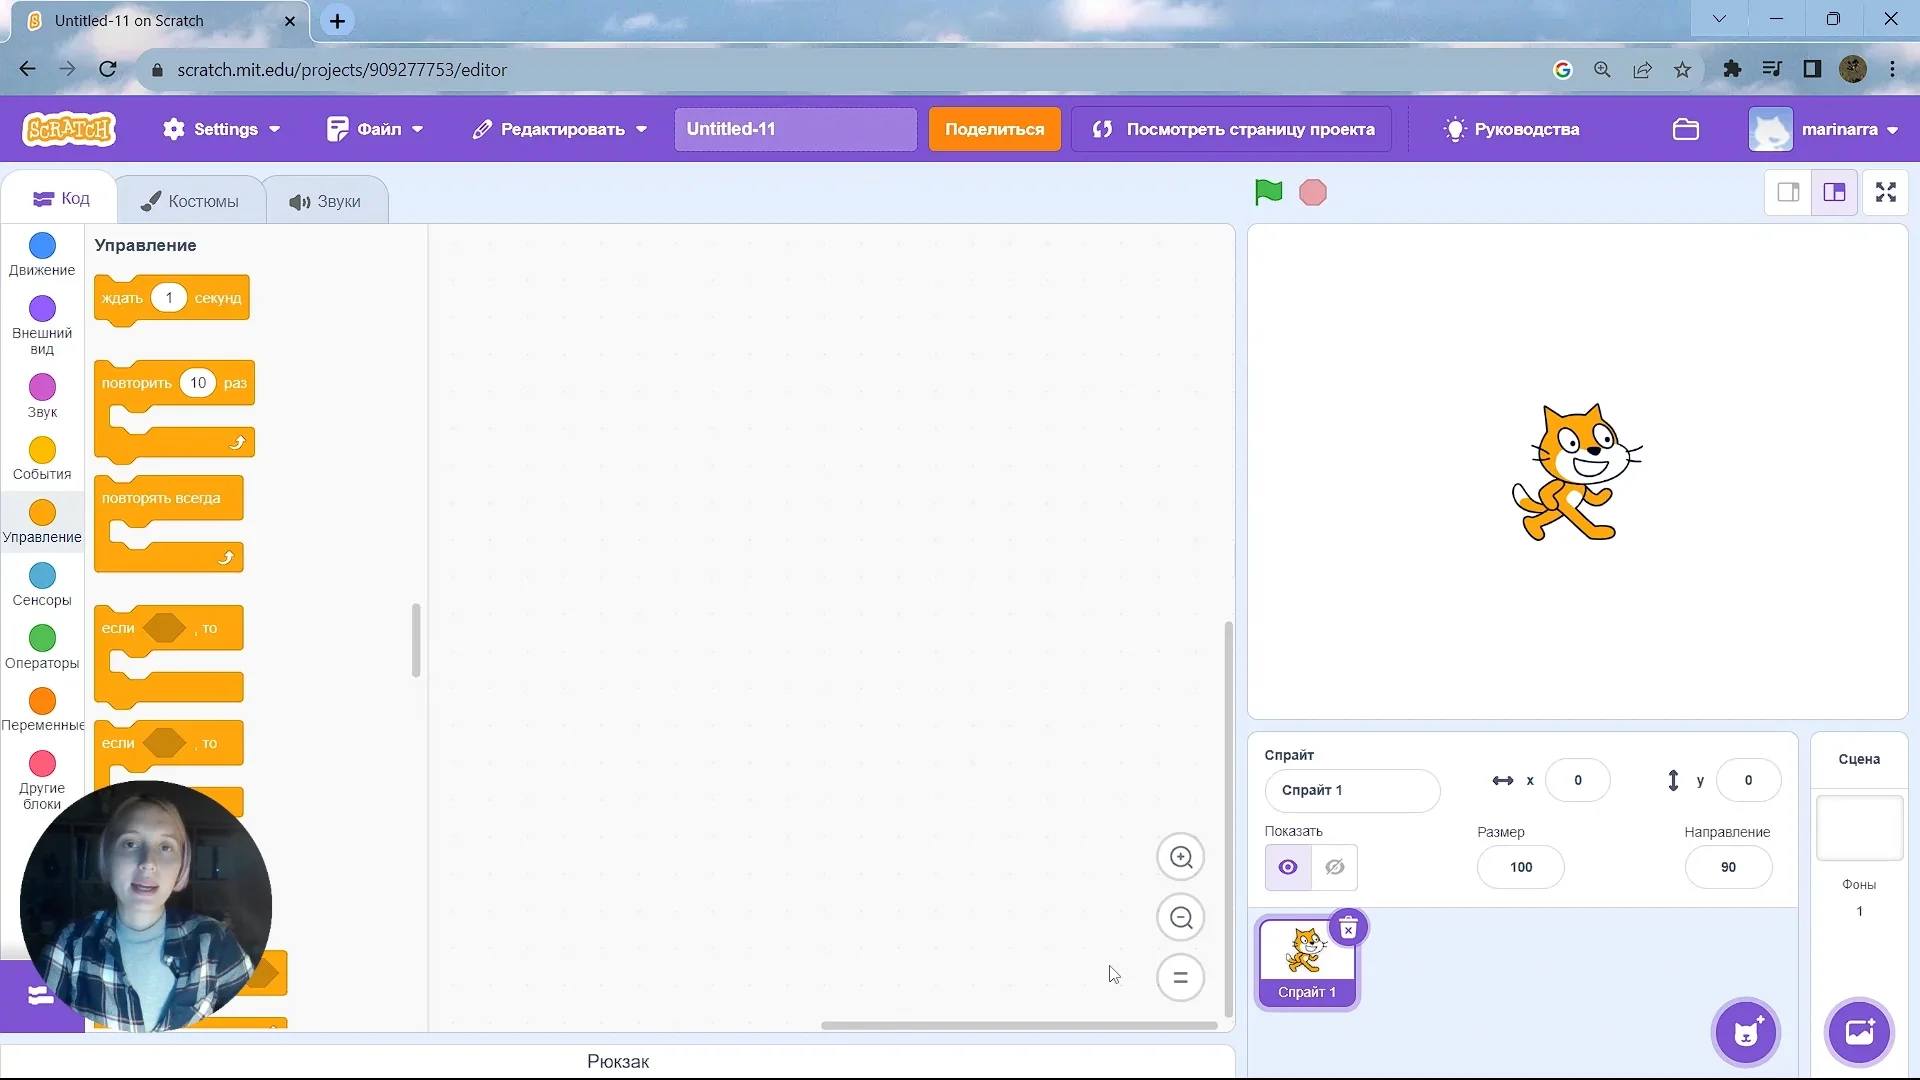
Task: Select the Движение blue category circle
Action: (x=42, y=246)
